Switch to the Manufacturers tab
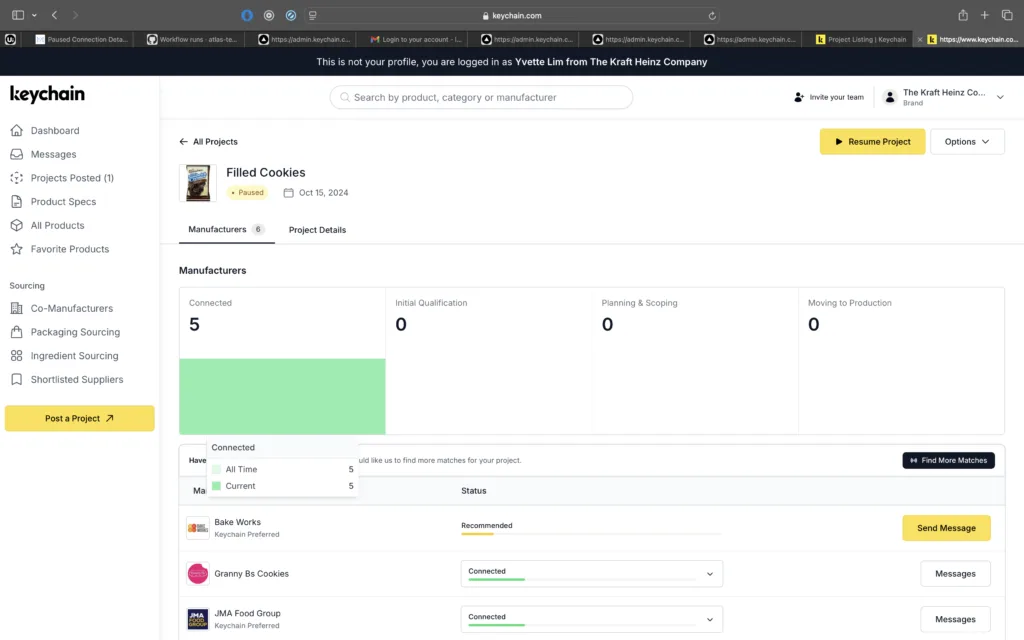This screenshot has height=640, width=1024. 226,230
